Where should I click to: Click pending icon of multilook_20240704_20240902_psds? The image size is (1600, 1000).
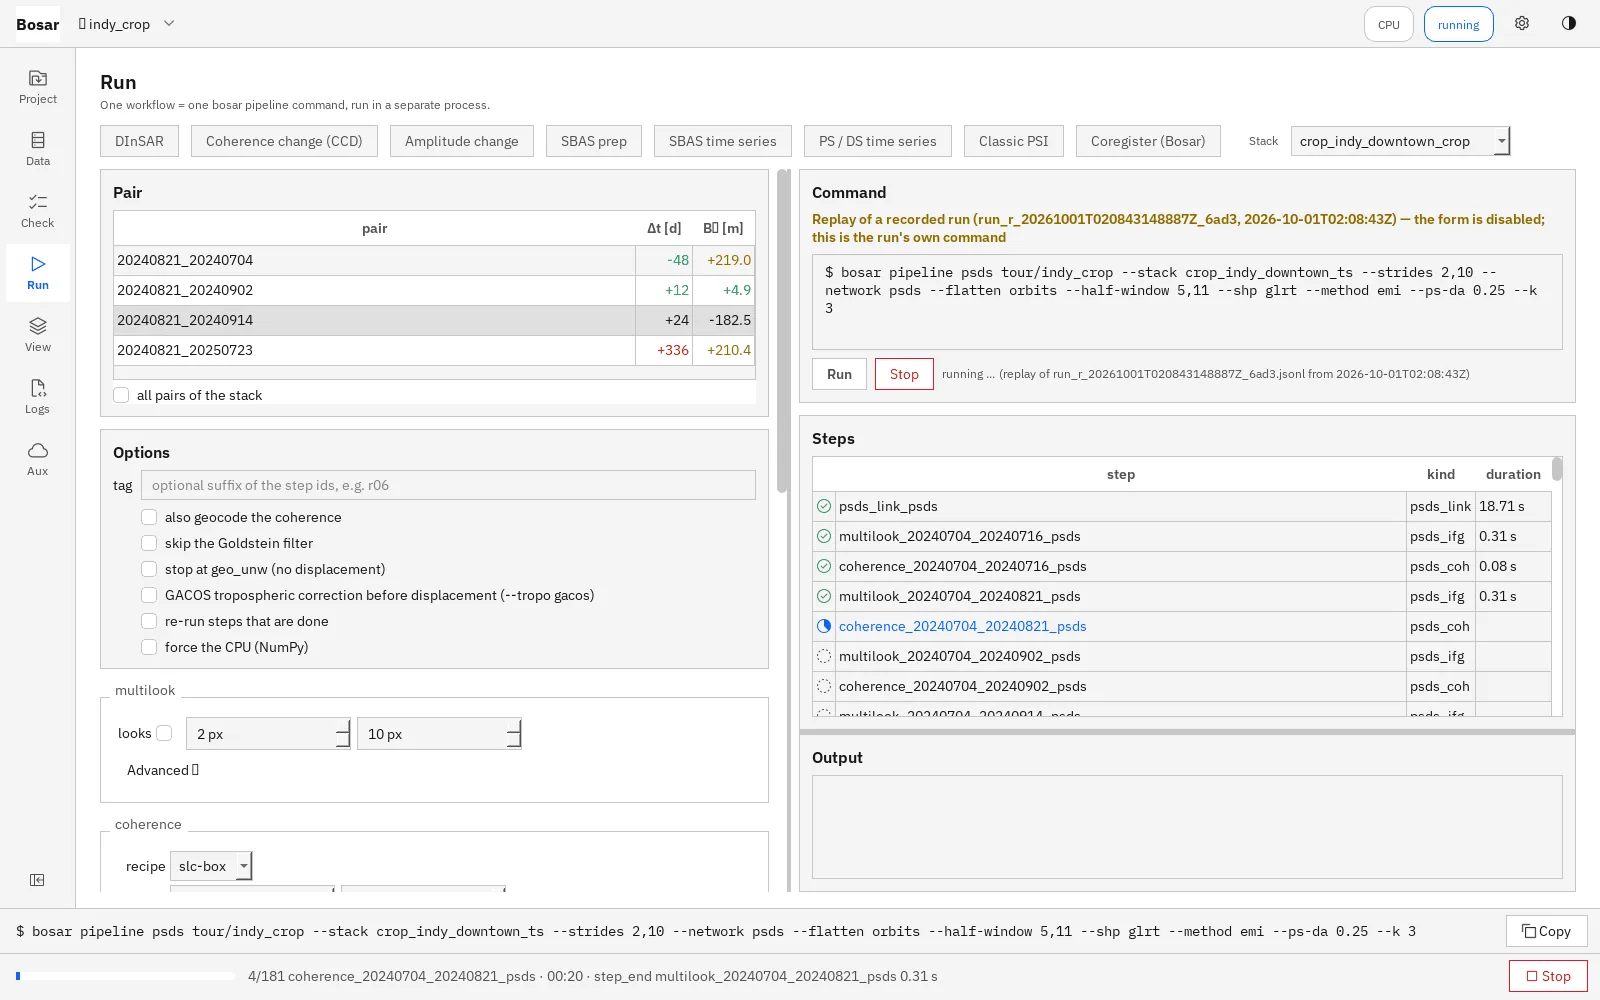tap(824, 656)
